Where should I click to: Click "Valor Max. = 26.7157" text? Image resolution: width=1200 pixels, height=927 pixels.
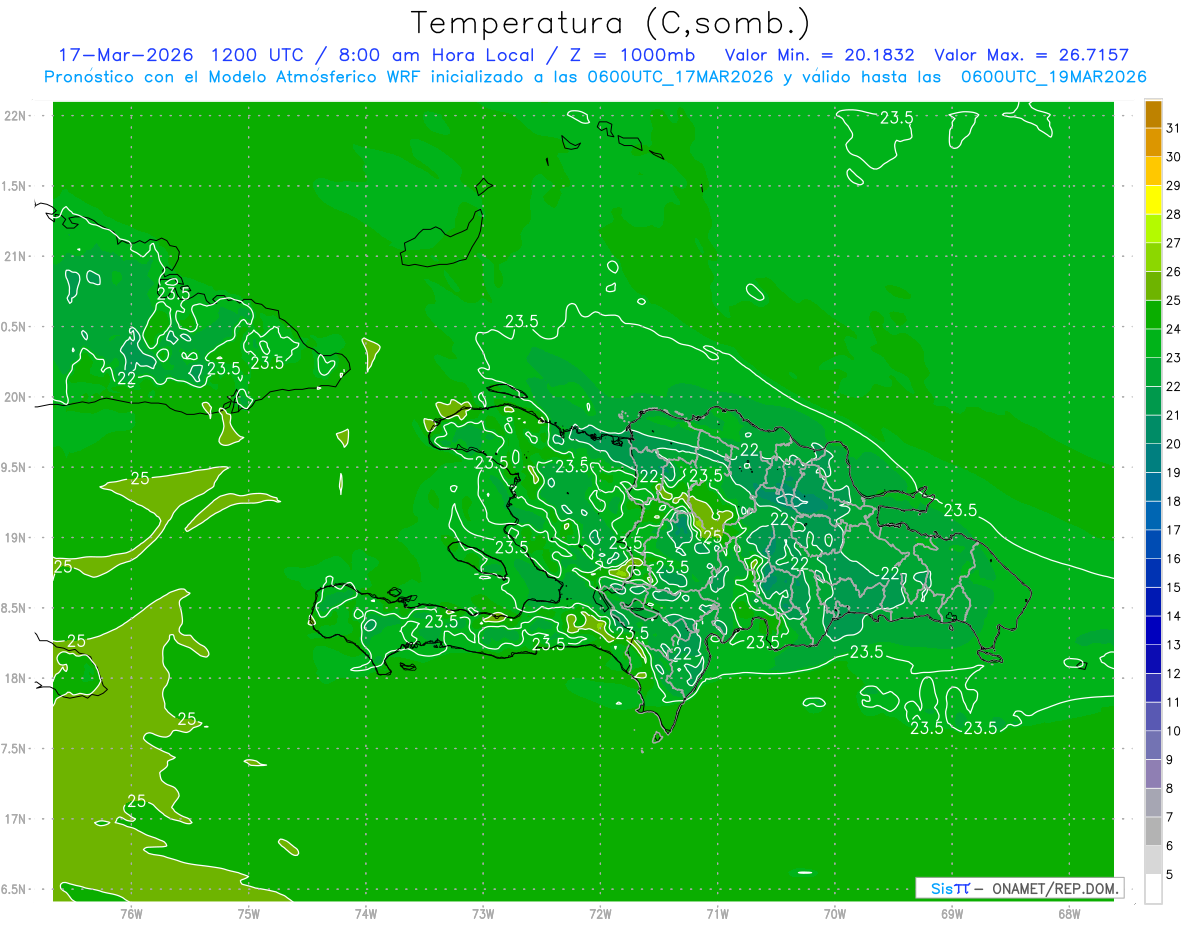[1031, 55]
